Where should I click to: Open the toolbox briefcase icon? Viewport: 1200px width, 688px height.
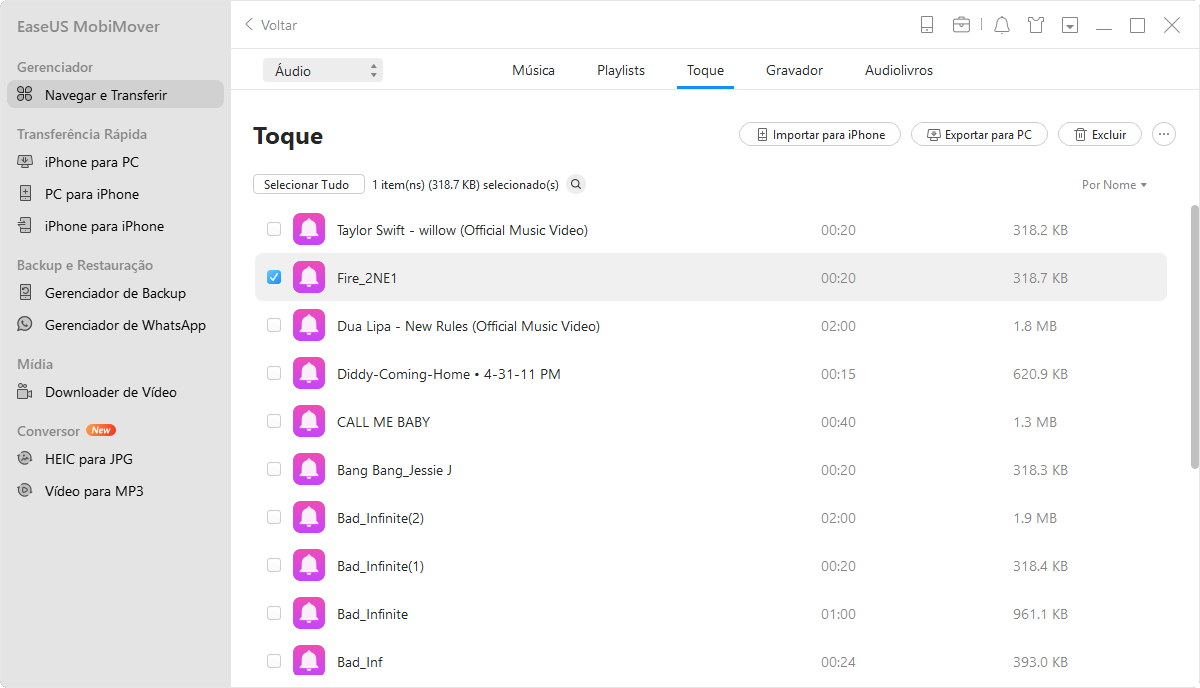(961, 25)
